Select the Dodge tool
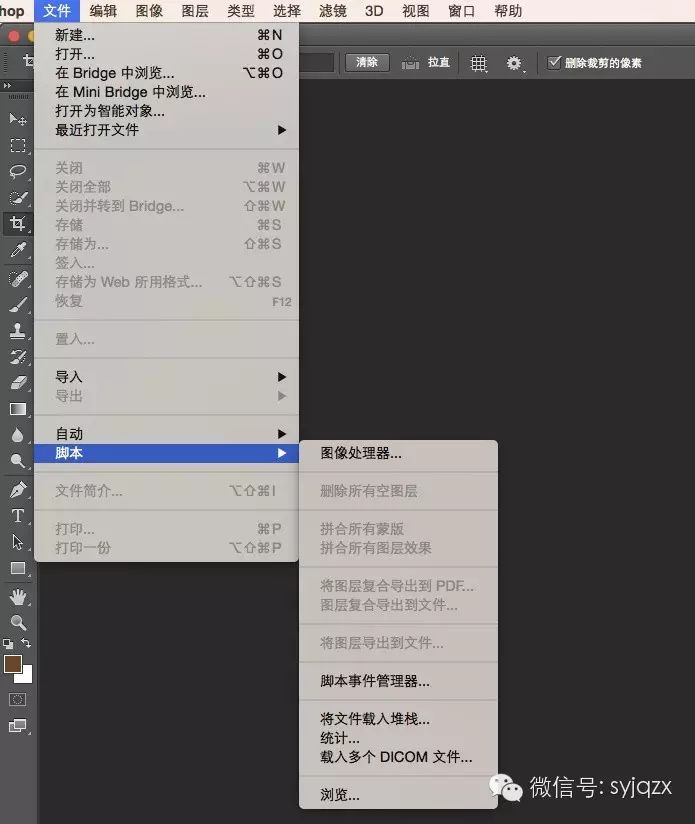The image size is (695, 824). (x=18, y=461)
